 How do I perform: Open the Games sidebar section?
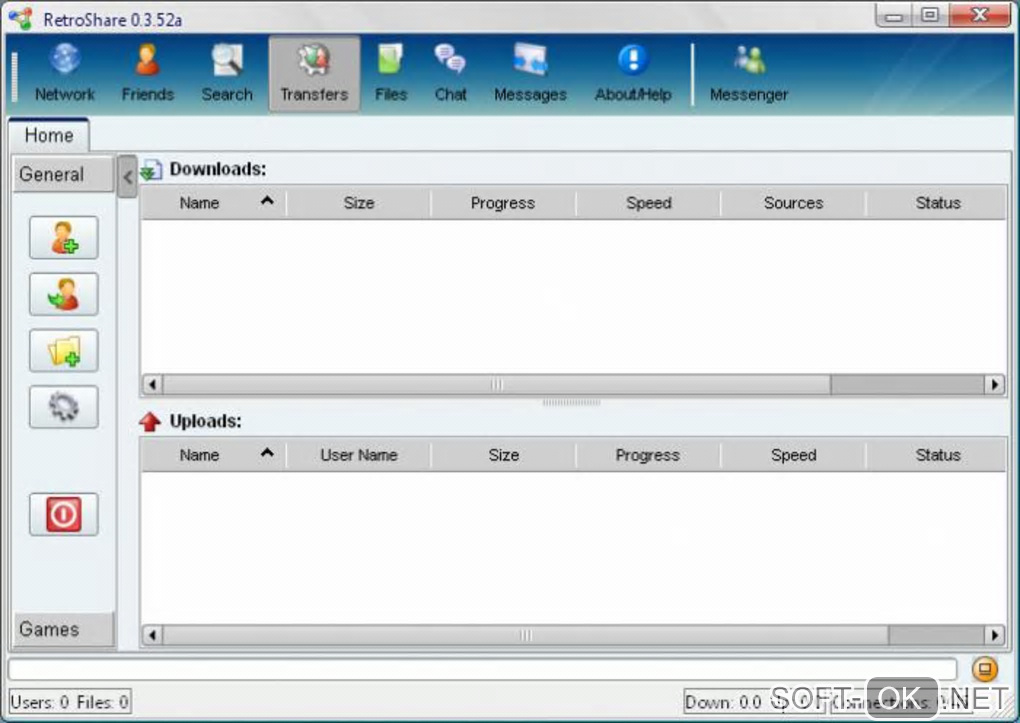63,629
